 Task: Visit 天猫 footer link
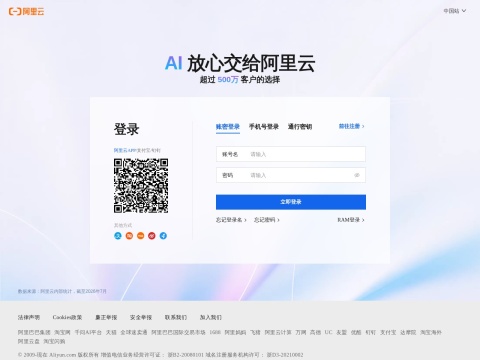pyautogui.click(x=111, y=332)
